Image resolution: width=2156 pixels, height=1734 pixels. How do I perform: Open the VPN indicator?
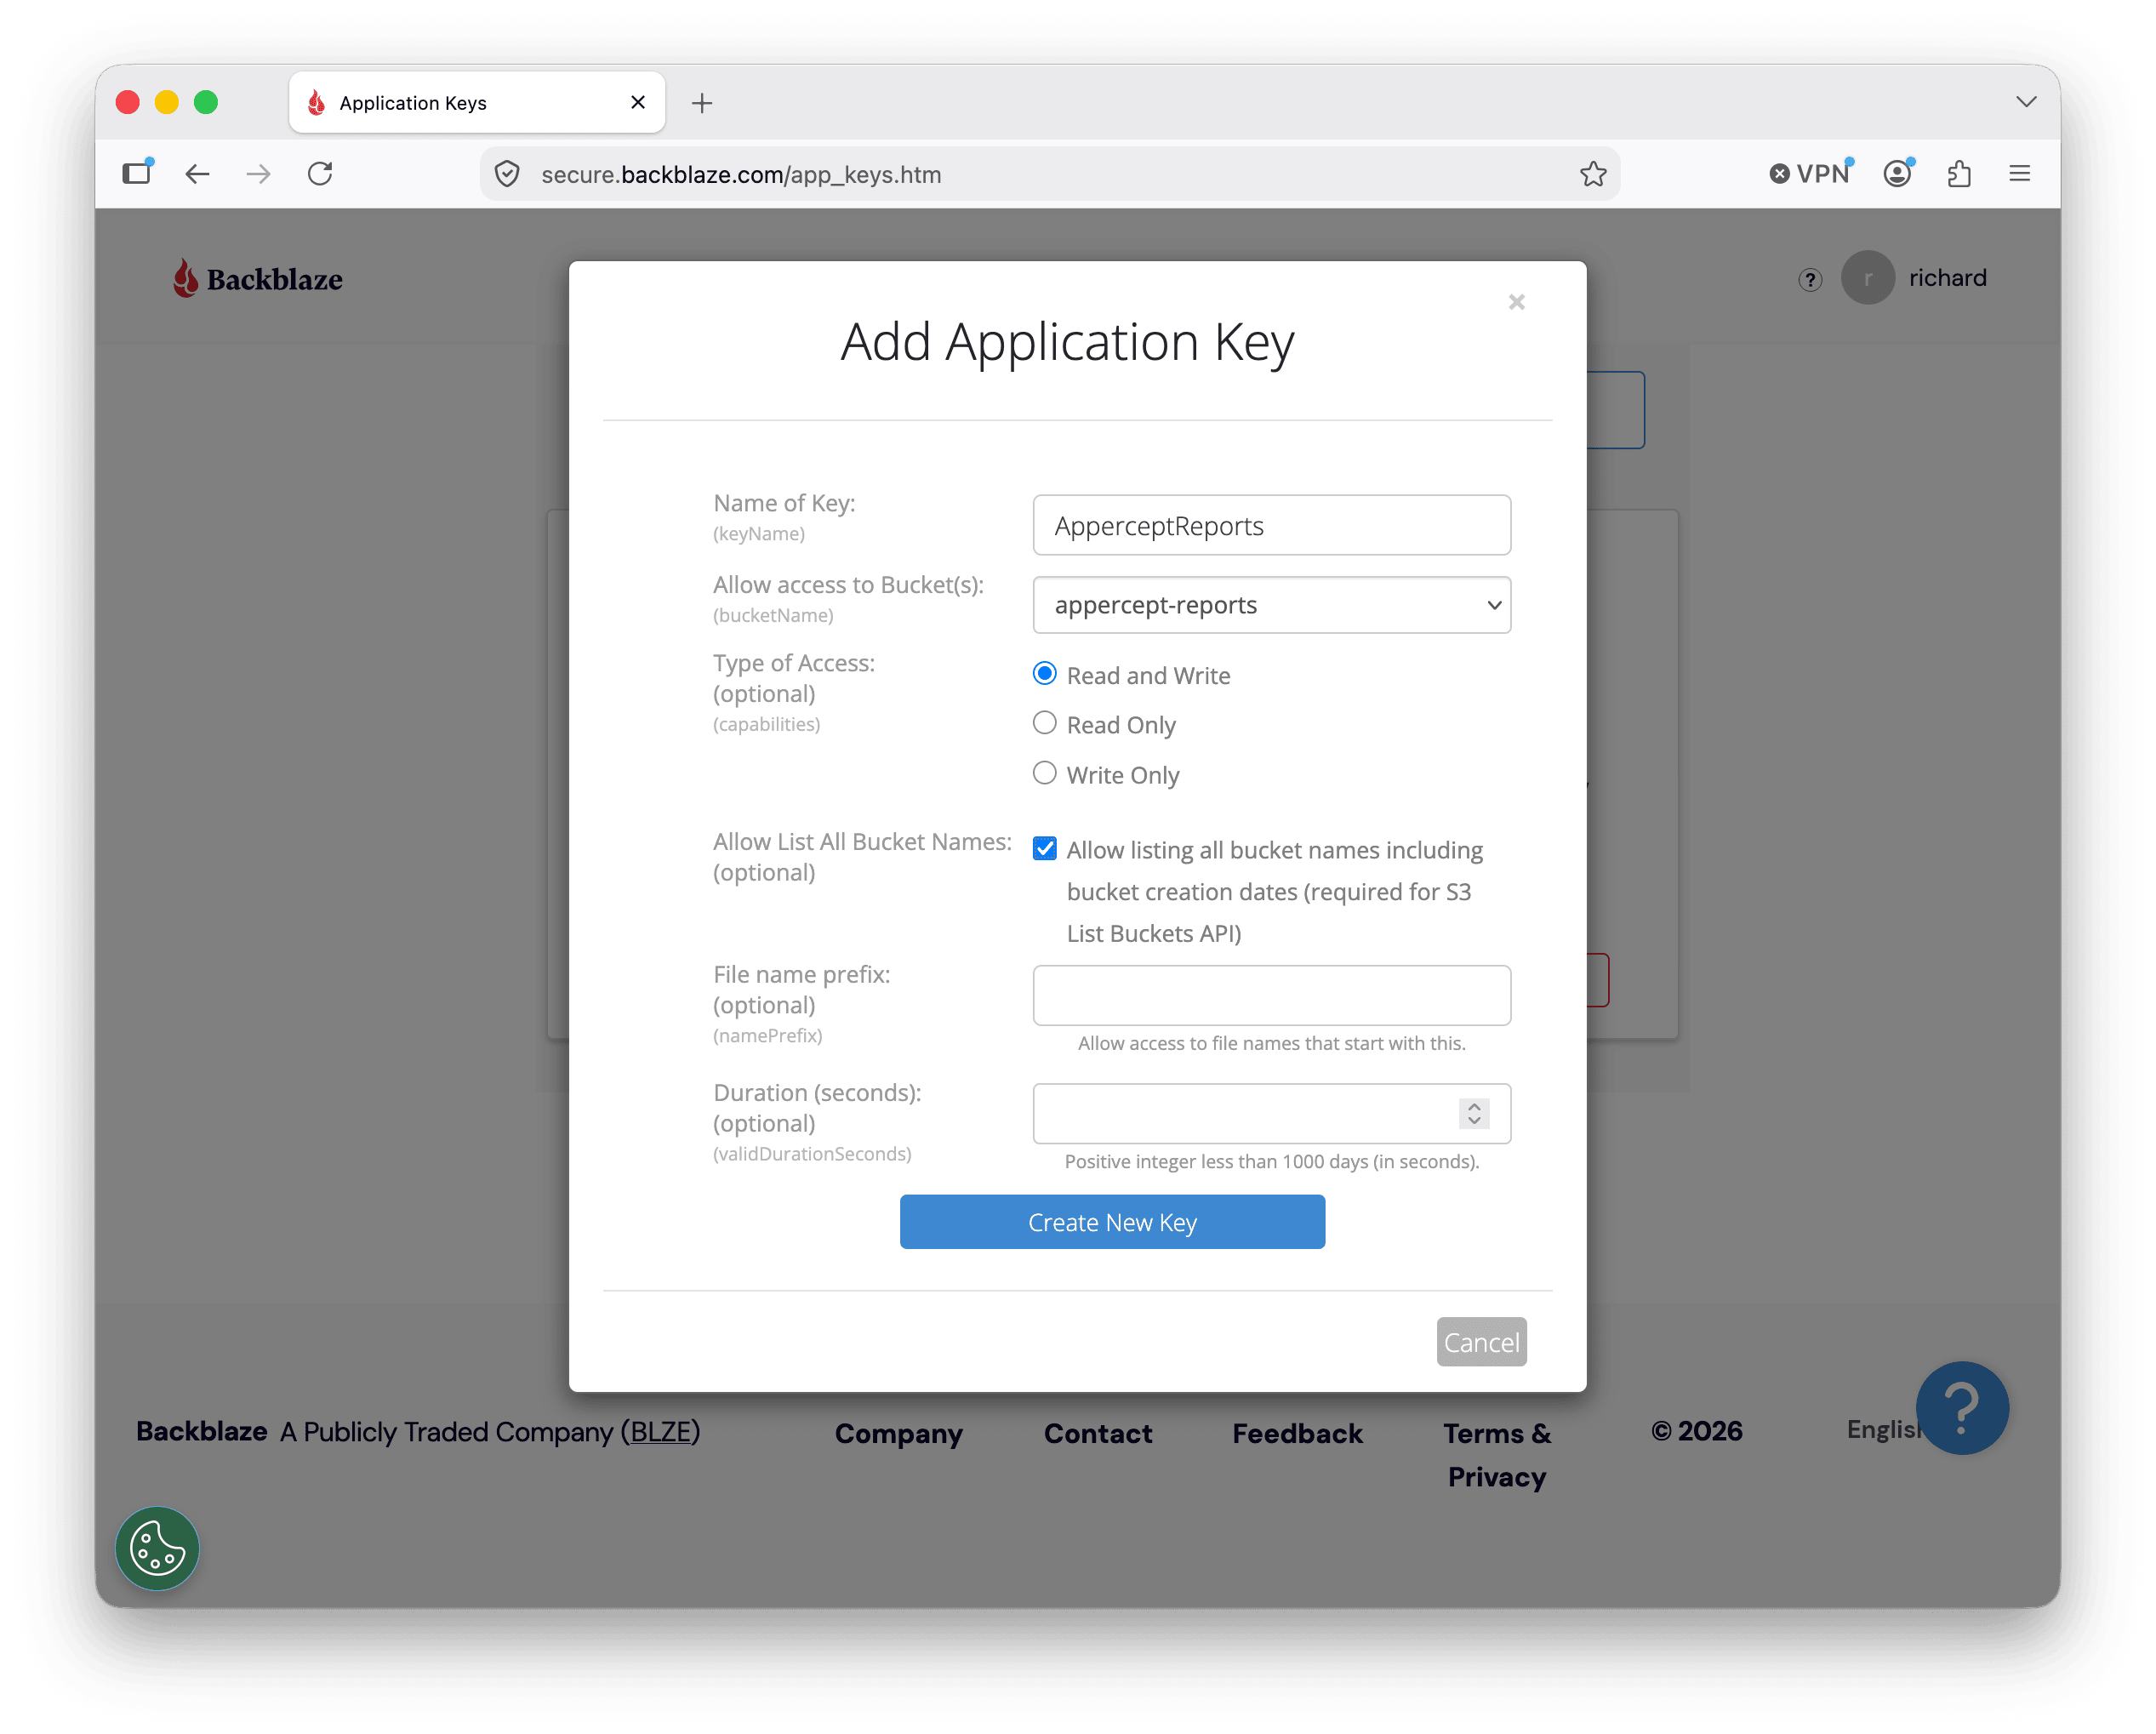tap(1810, 174)
